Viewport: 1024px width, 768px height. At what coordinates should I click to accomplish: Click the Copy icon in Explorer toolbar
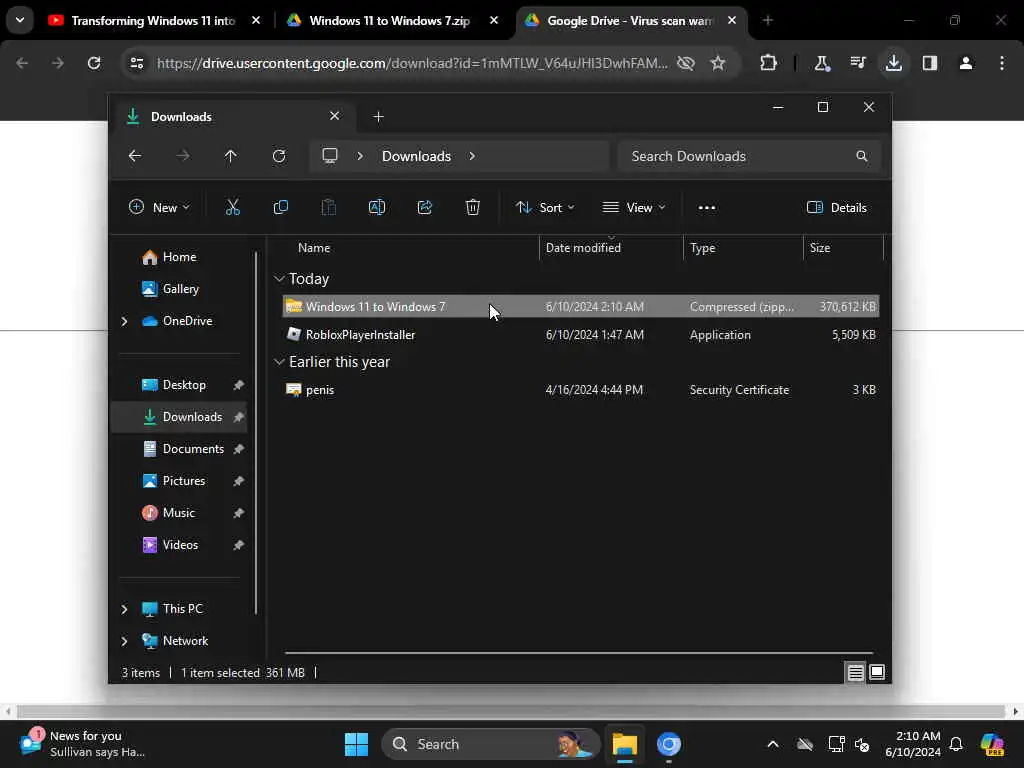point(281,208)
